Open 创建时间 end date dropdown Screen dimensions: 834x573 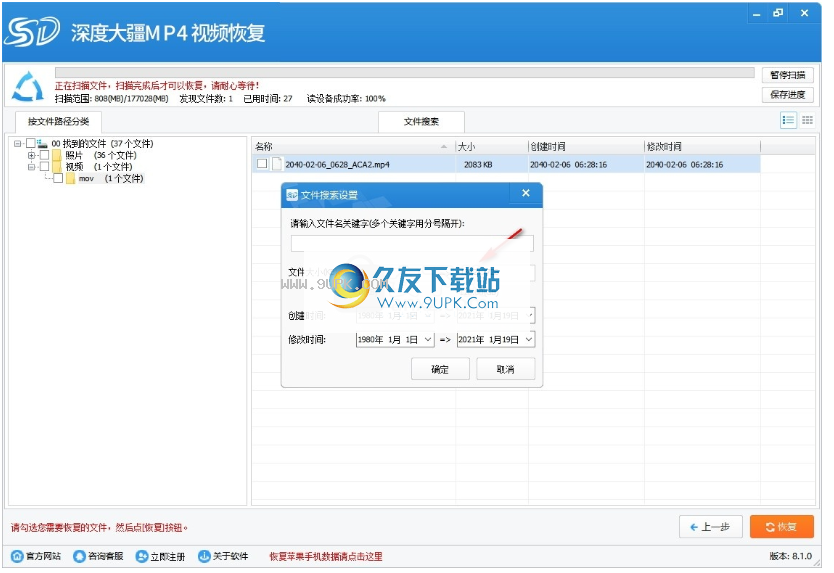(529, 315)
